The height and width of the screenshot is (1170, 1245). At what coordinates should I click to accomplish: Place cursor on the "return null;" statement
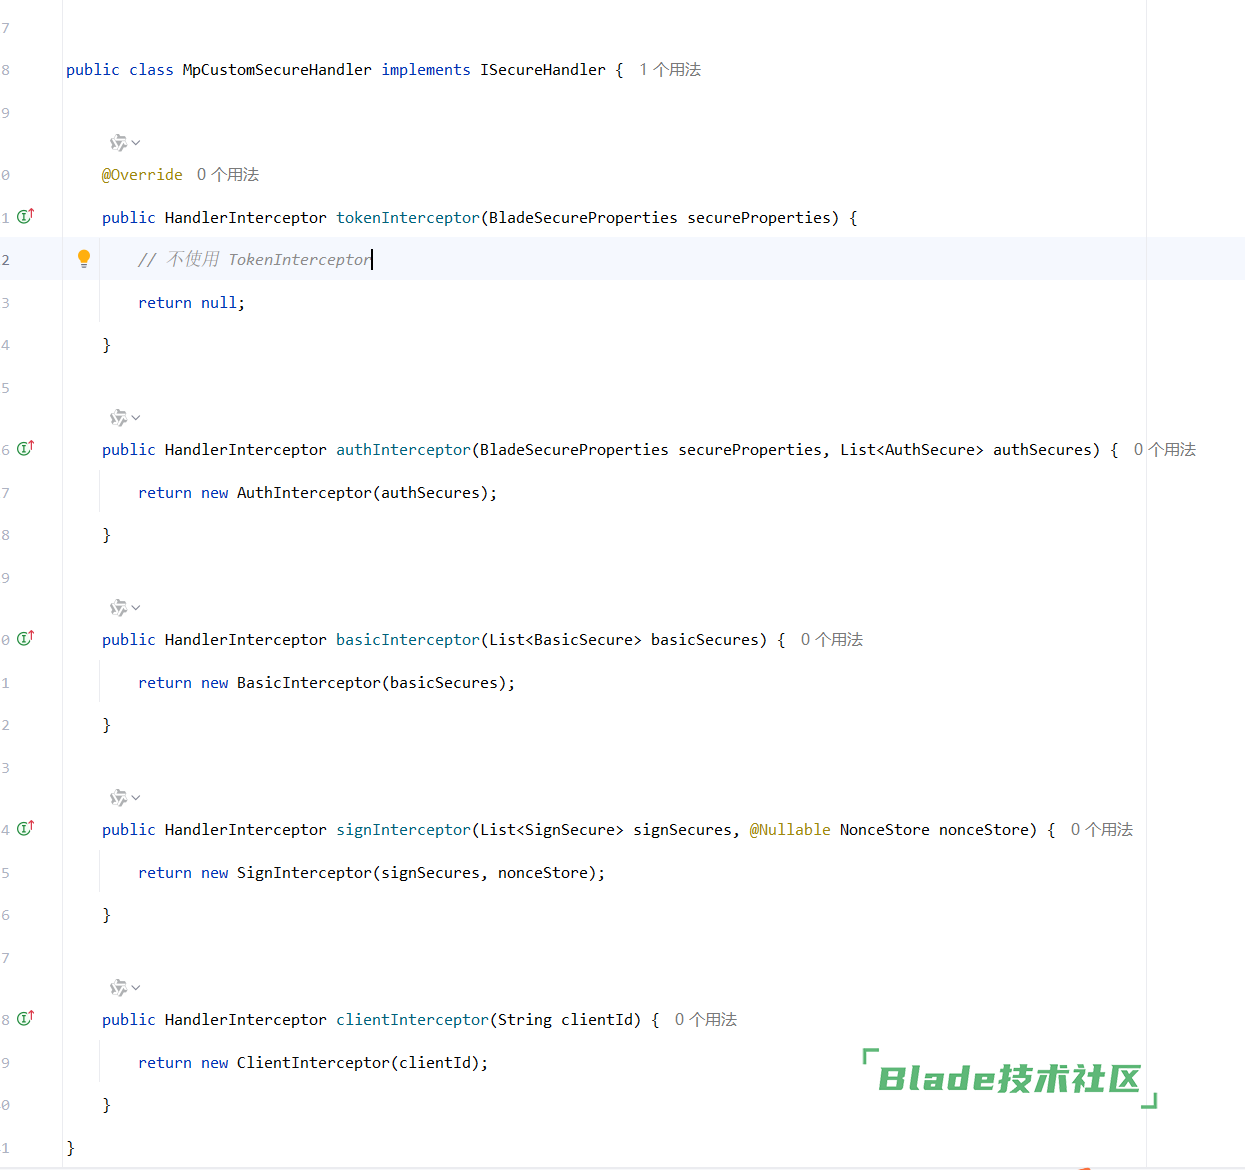(191, 303)
